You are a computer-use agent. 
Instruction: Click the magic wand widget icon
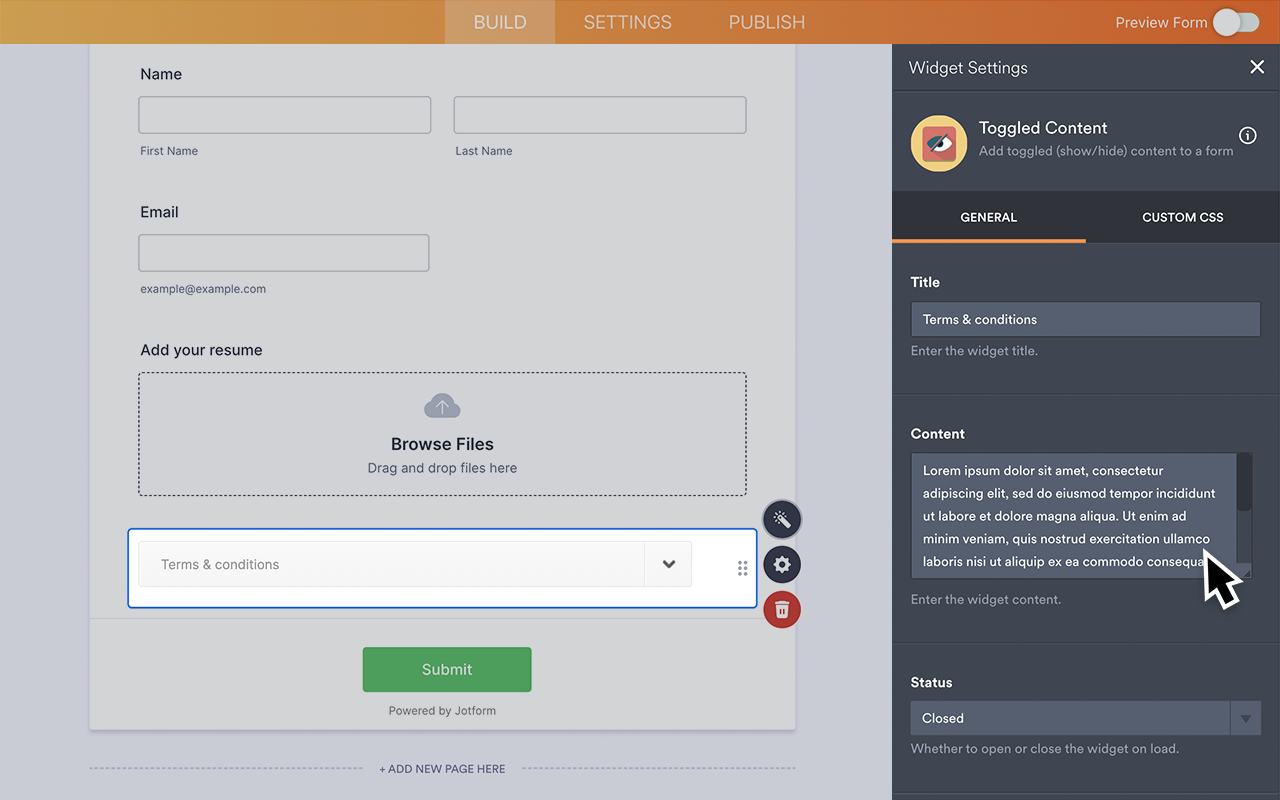click(781, 519)
